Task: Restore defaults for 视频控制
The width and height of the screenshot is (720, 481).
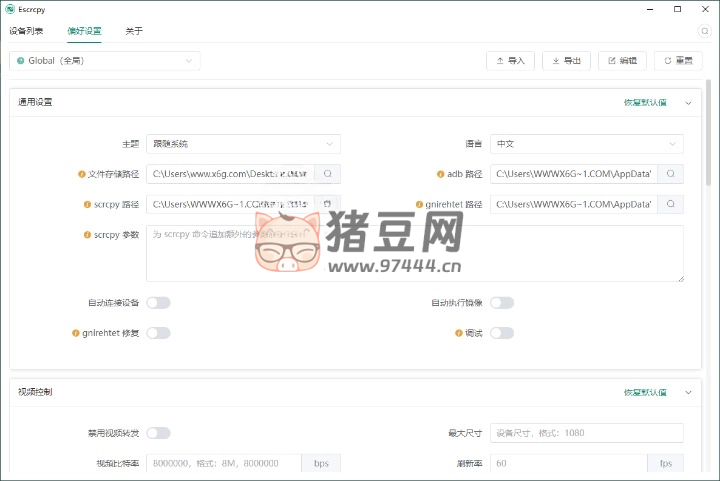Action: coord(645,392)
